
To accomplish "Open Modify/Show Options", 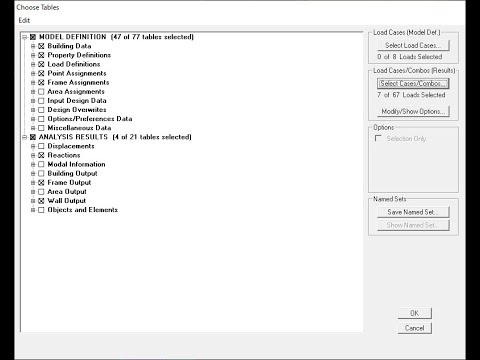I will 413,111.
